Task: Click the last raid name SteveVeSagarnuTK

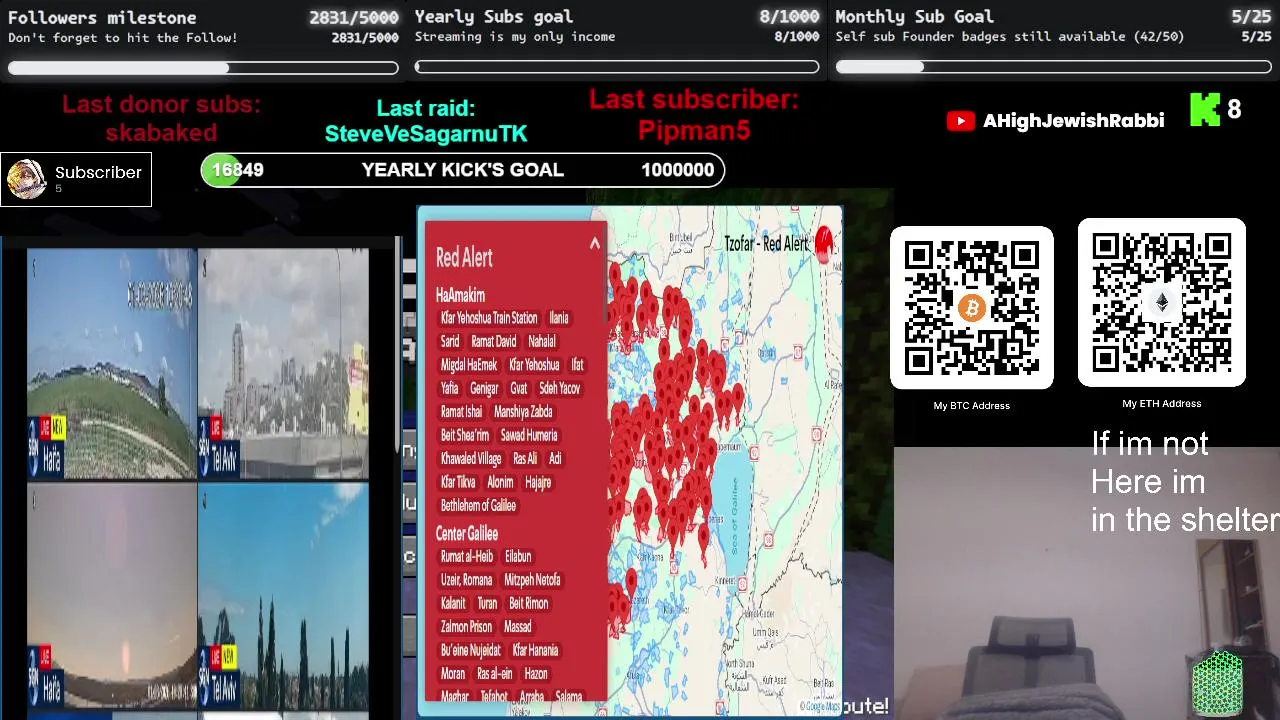Action: 426,133
